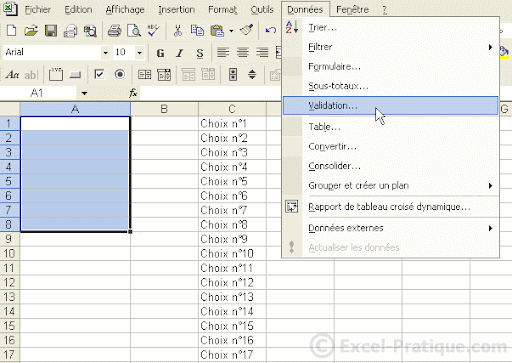Choose Consolider... menu entry
This screenshot has width=512, height=363.
click(x=390, y=166)
